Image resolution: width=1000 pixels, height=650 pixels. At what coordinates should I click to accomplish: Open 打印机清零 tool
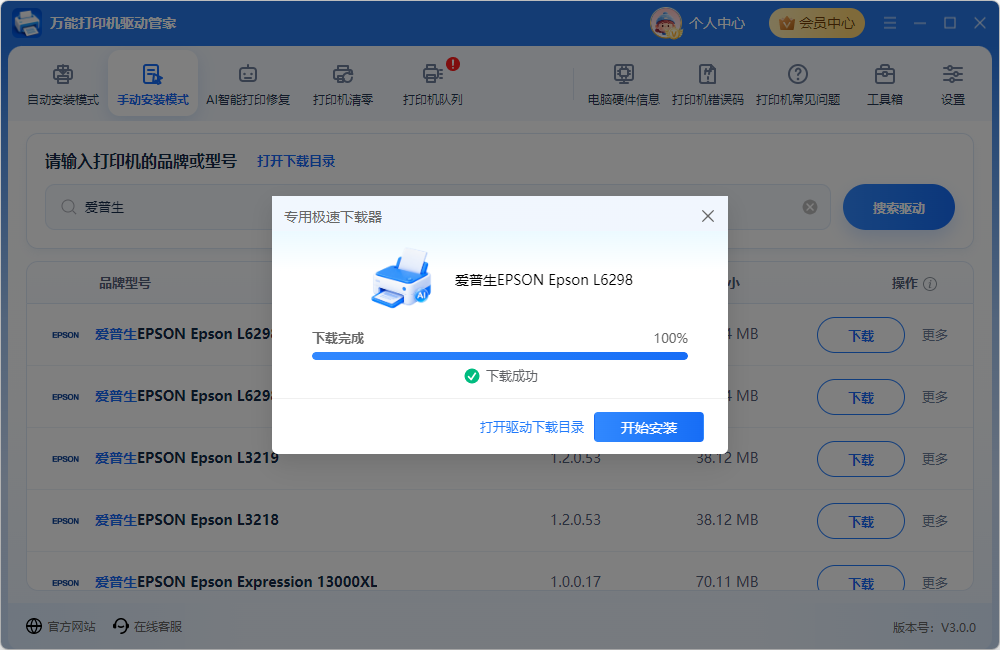342,84
